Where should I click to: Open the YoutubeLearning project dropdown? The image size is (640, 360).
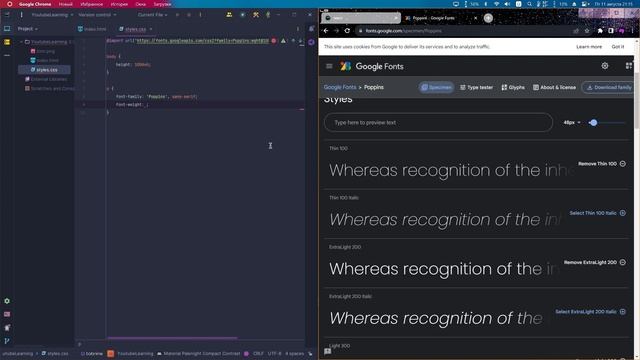(52, 15)
